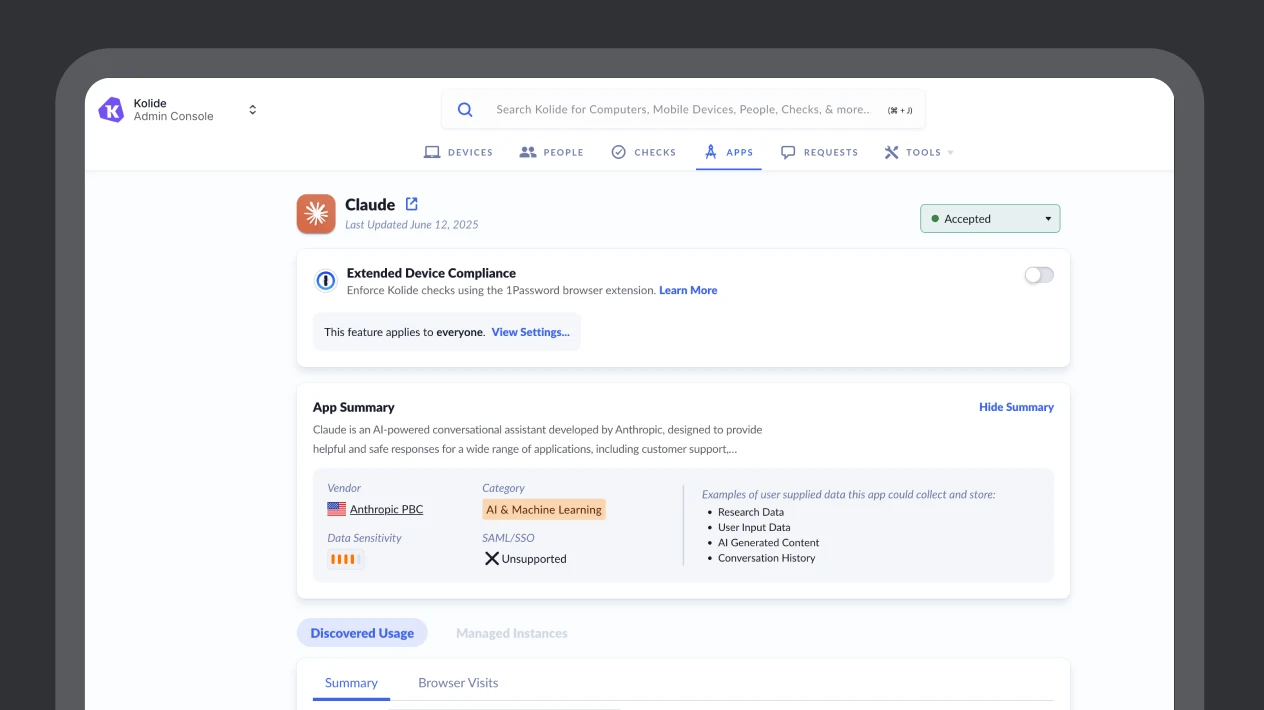Open Claude external link icon
The image size is (1264, 710).
pos(411,204)
